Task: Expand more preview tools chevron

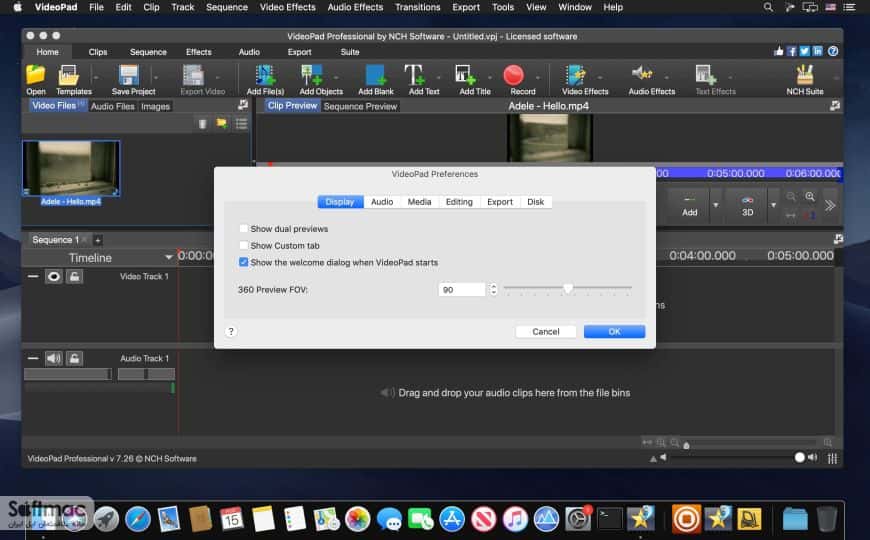Action: (830, 206)
